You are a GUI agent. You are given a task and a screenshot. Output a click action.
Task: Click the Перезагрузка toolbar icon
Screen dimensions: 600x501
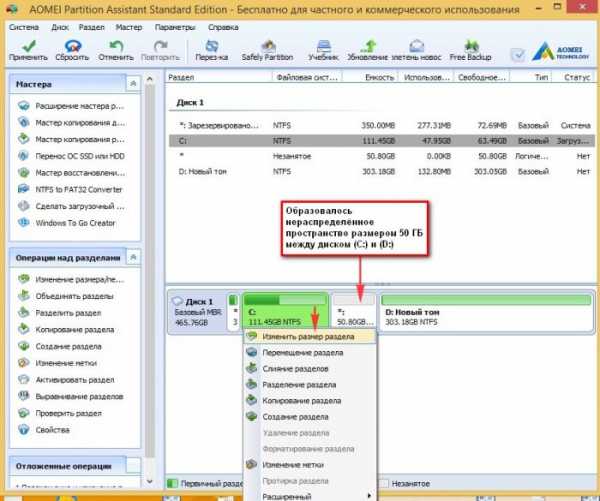(x=212, y=51)
